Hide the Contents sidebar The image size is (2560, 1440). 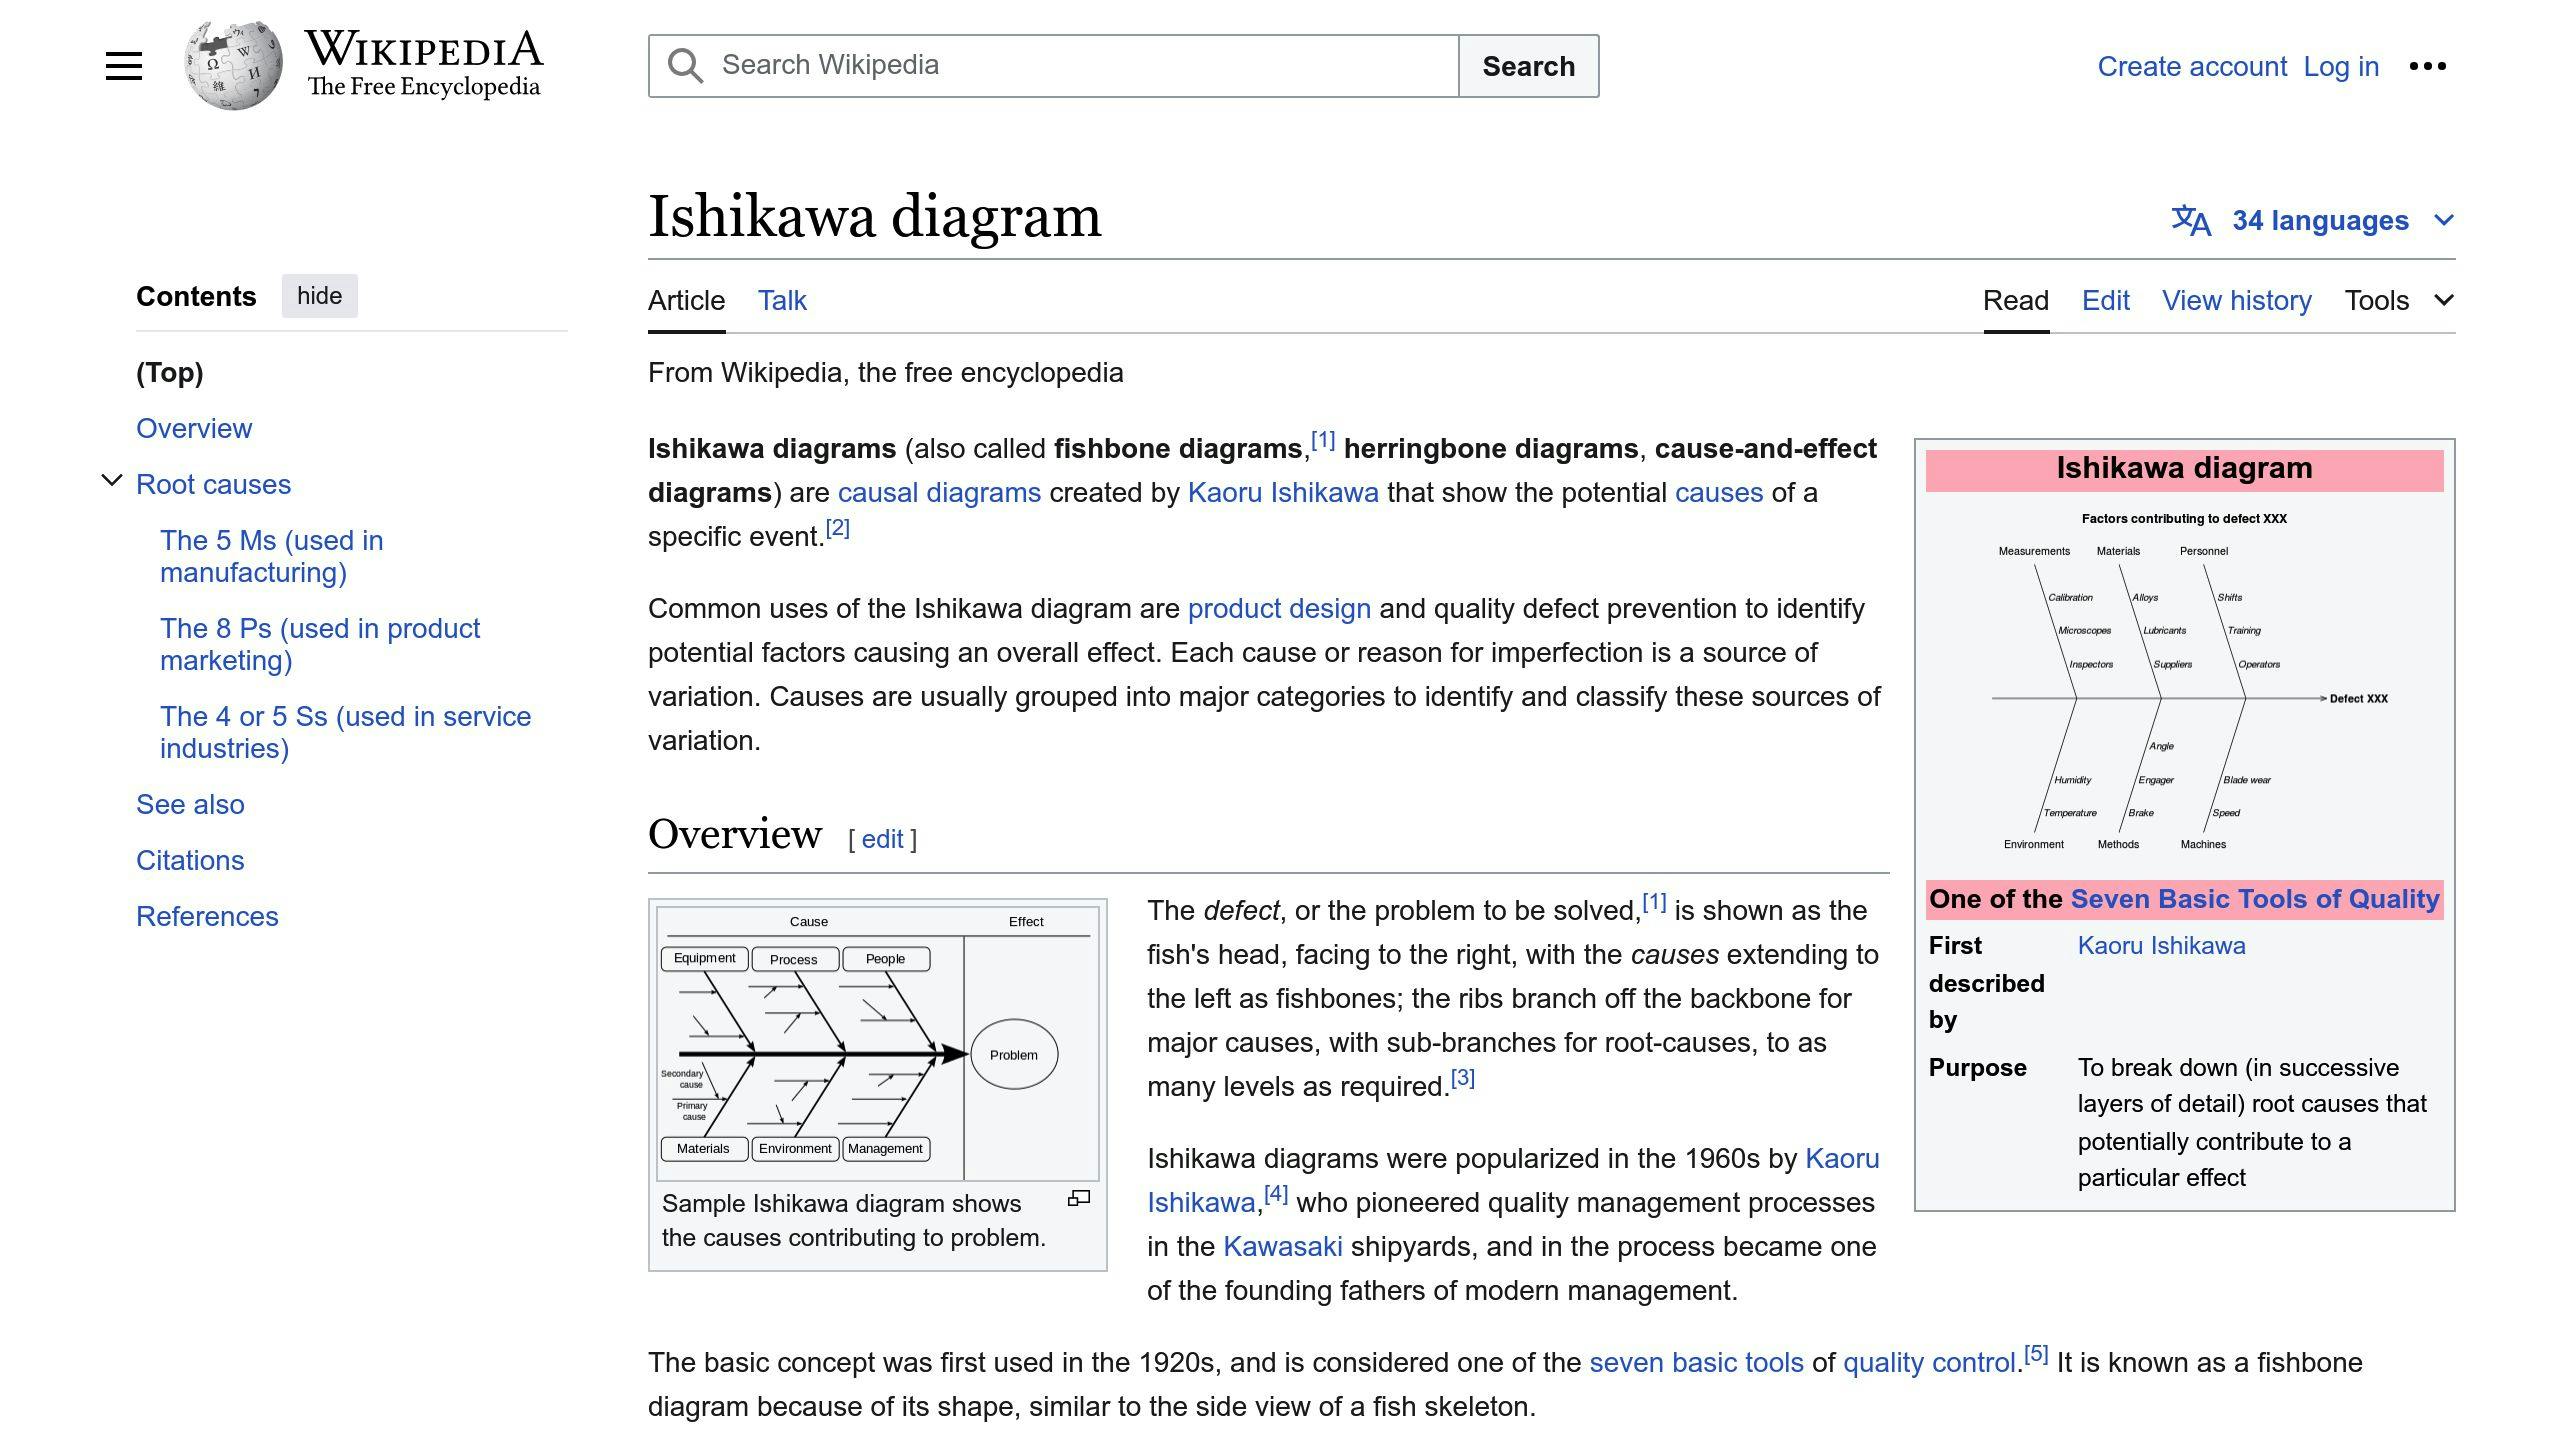319,296
